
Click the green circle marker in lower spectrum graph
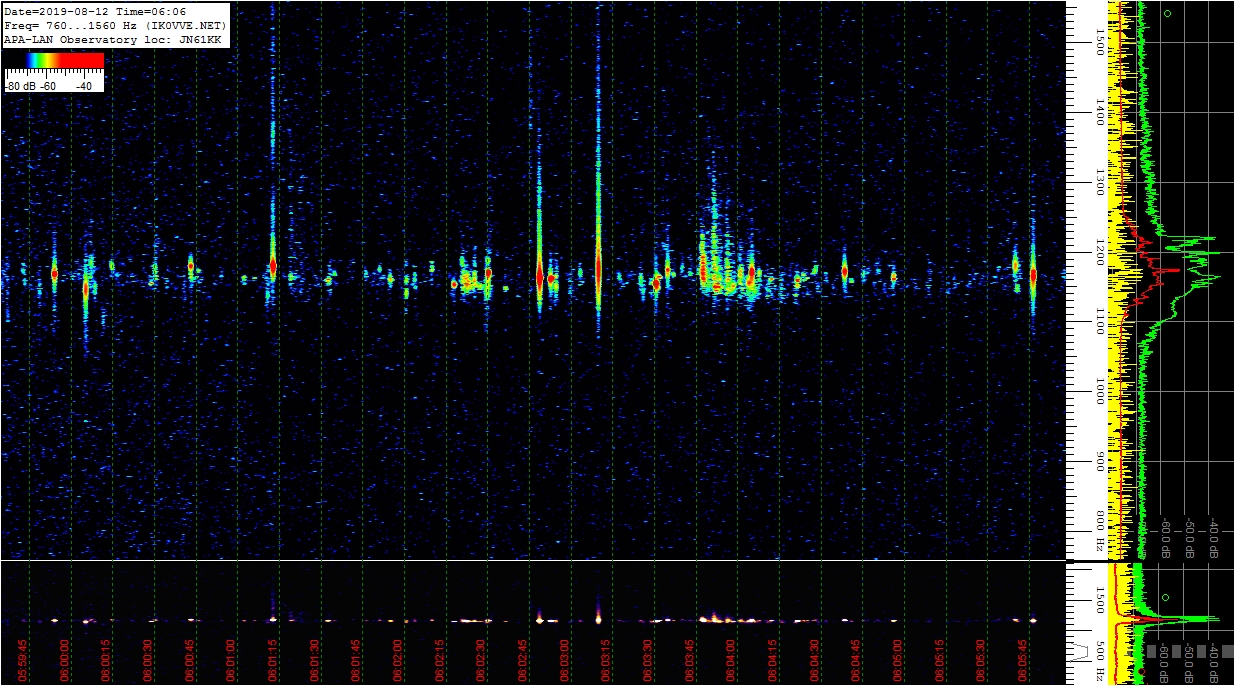click(x=1166, y=597)
